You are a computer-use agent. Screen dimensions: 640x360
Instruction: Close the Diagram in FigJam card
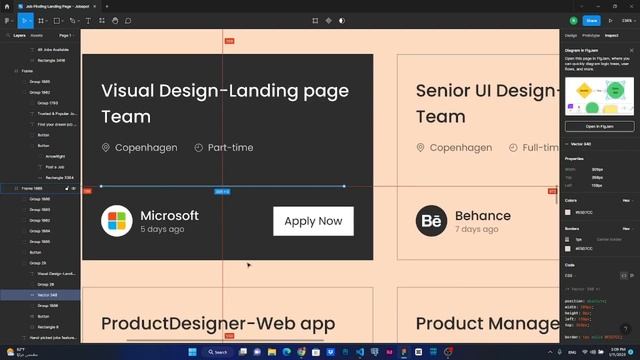click(631, 50)
